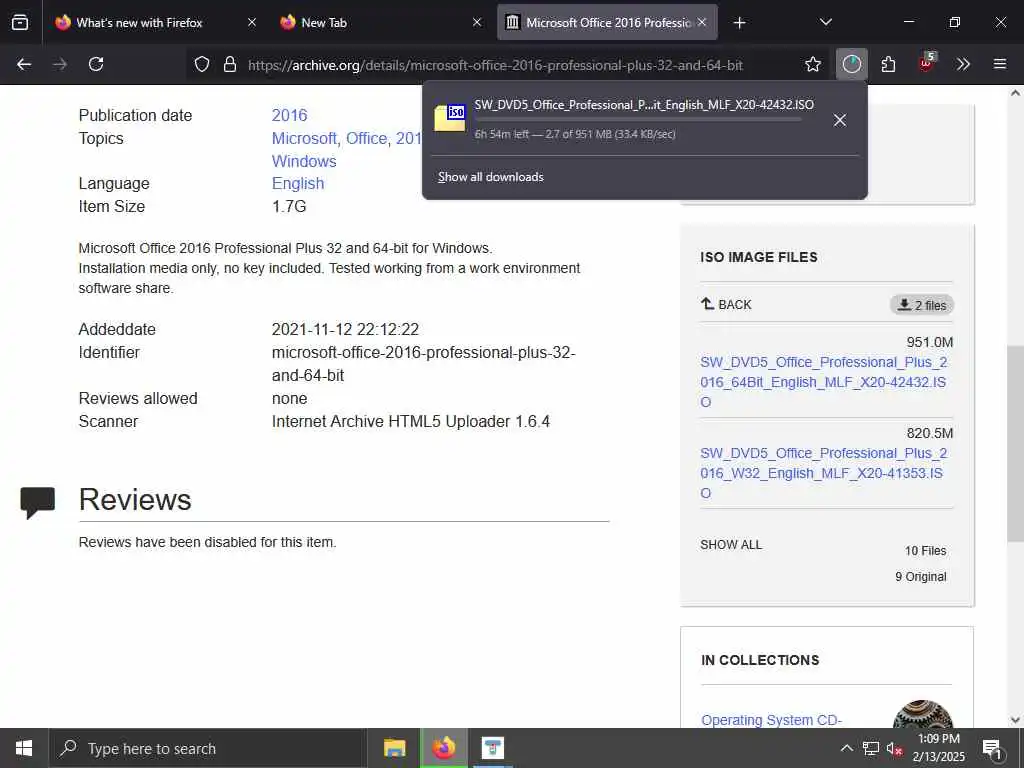Open the network status tray icon

871,748
